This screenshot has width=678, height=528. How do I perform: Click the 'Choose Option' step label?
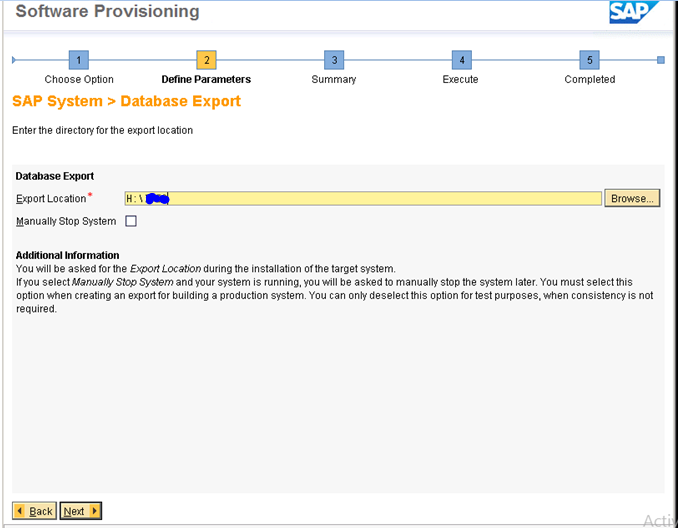click(79, 79)
